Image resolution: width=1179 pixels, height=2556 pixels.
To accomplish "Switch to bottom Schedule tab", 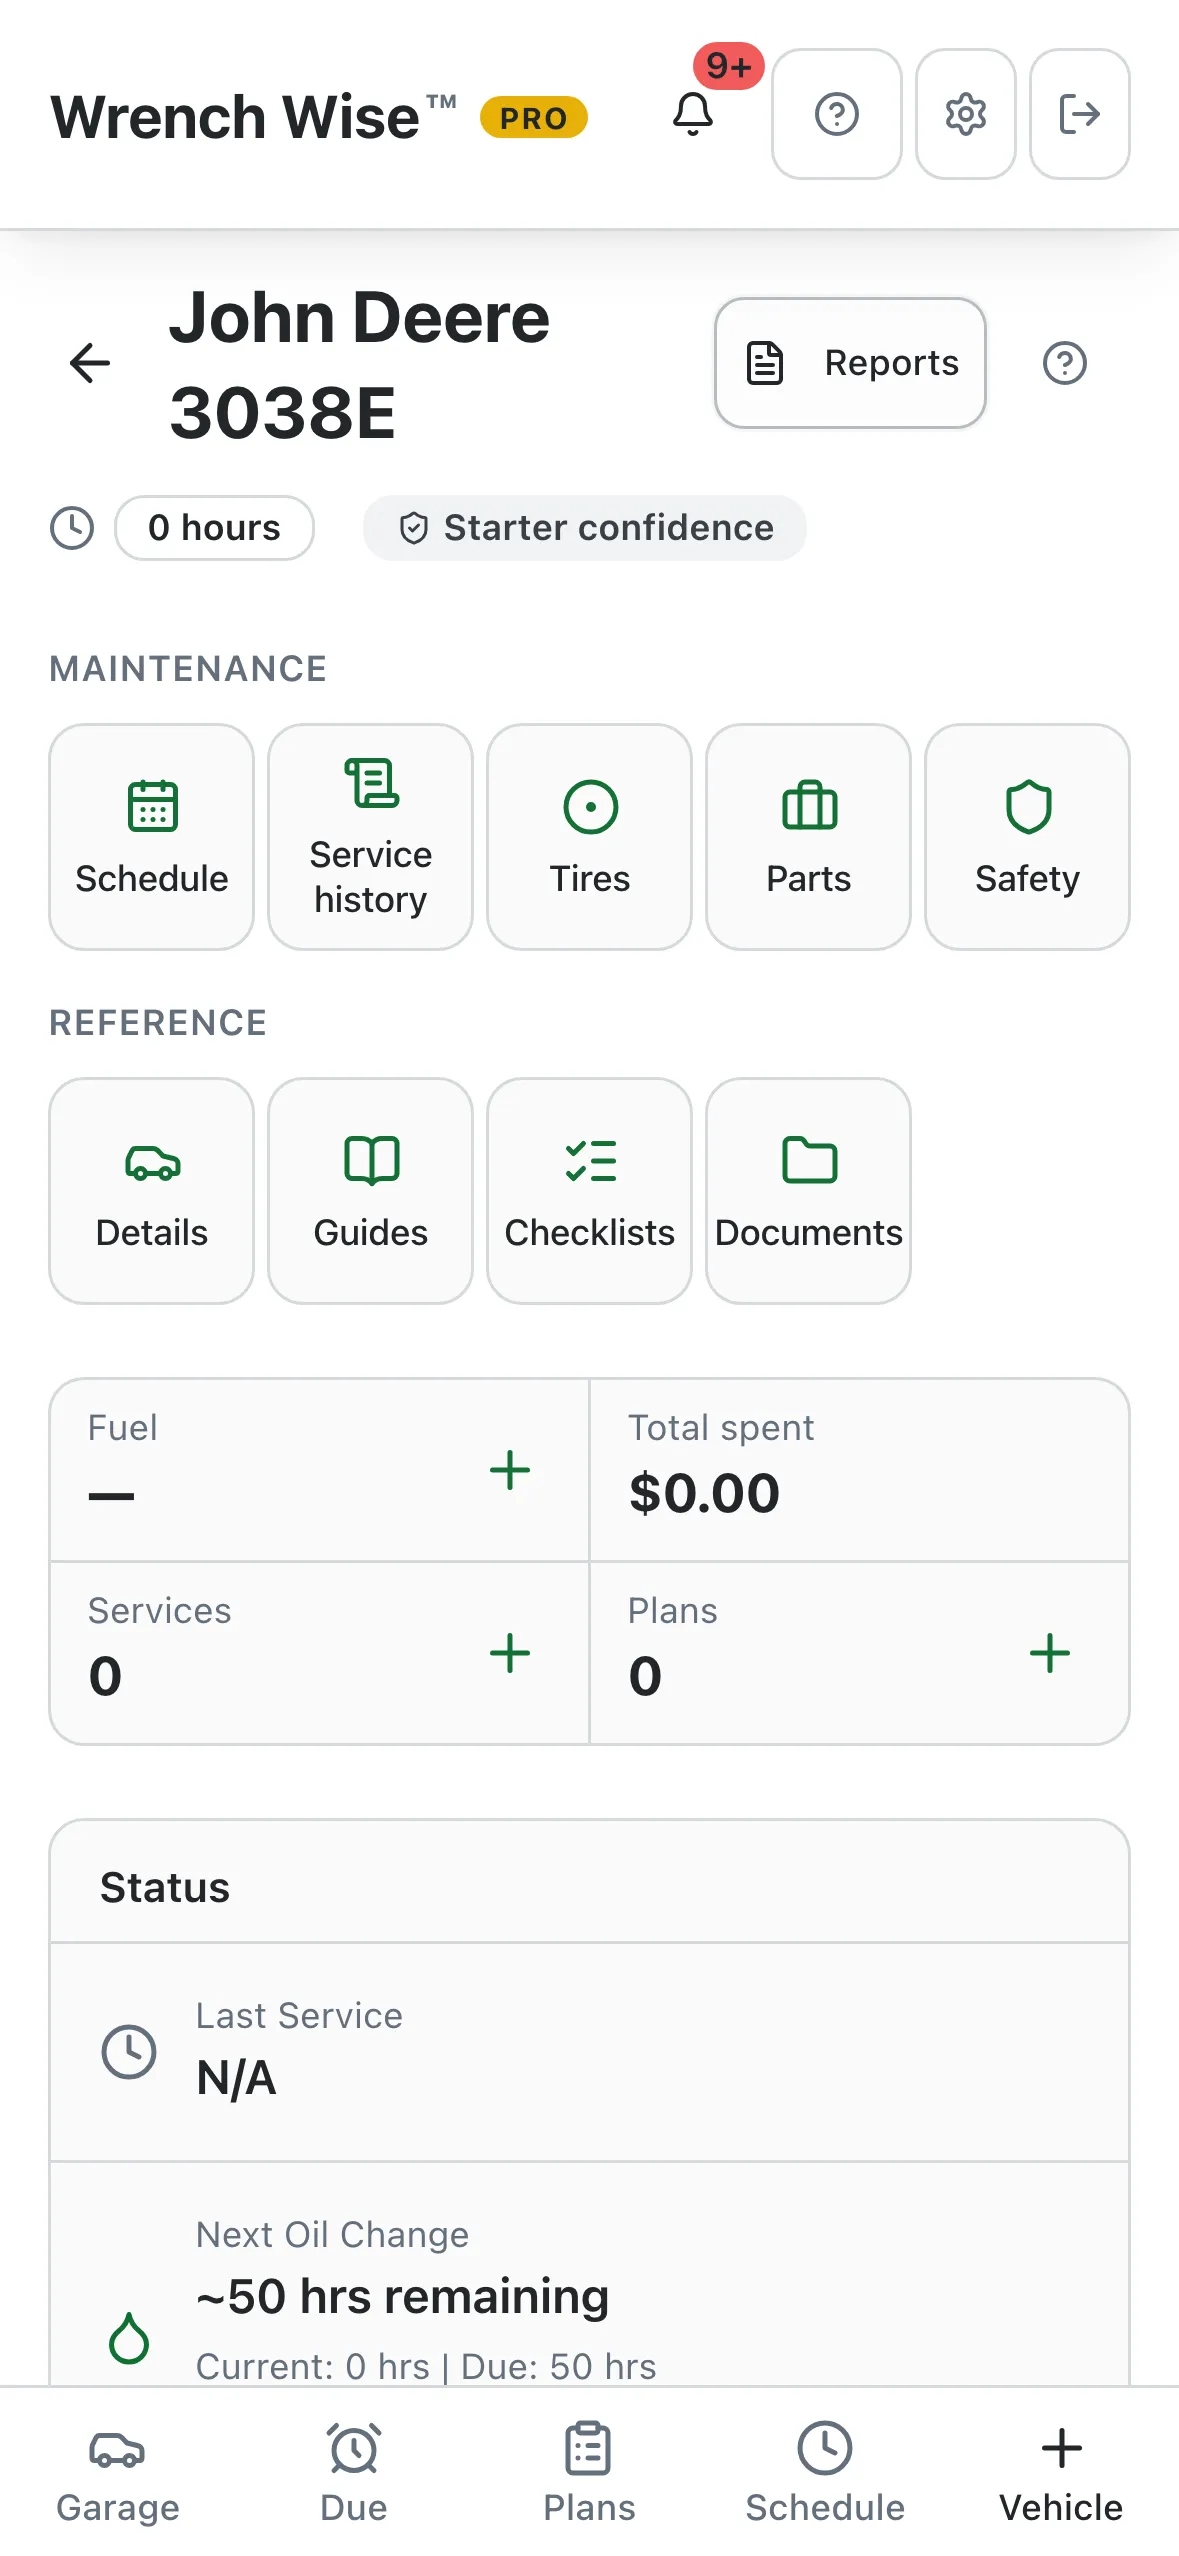I will 825,2472.
